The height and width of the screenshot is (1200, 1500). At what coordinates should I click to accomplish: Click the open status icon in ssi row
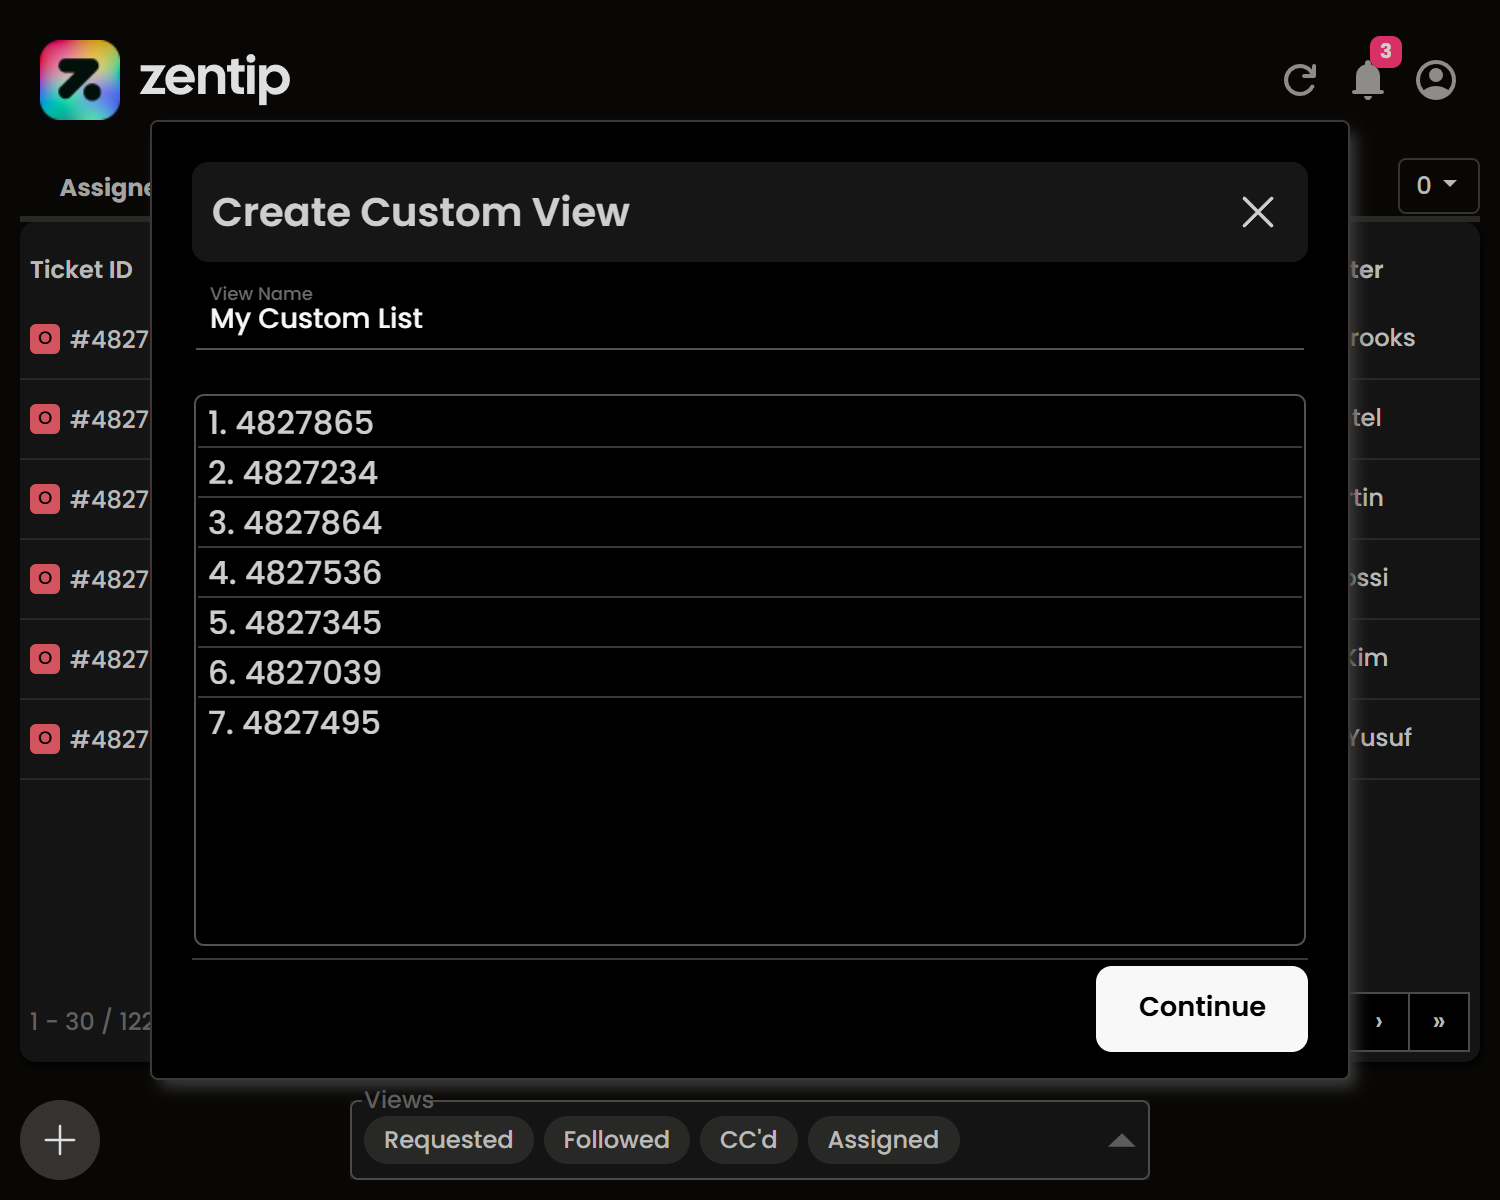point(45,579)
